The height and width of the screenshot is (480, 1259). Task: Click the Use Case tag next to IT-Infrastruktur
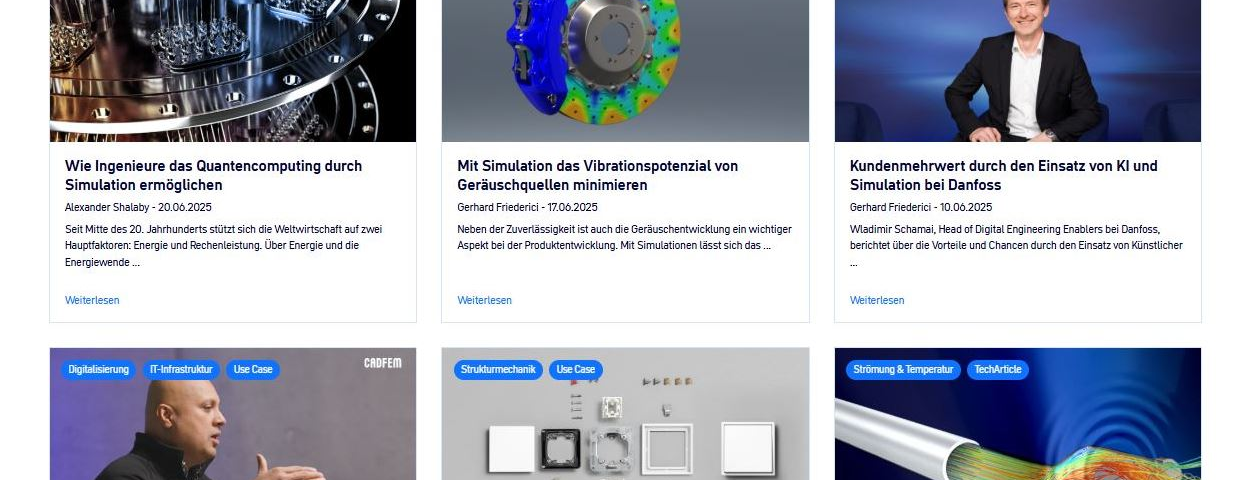click(253, 370)
